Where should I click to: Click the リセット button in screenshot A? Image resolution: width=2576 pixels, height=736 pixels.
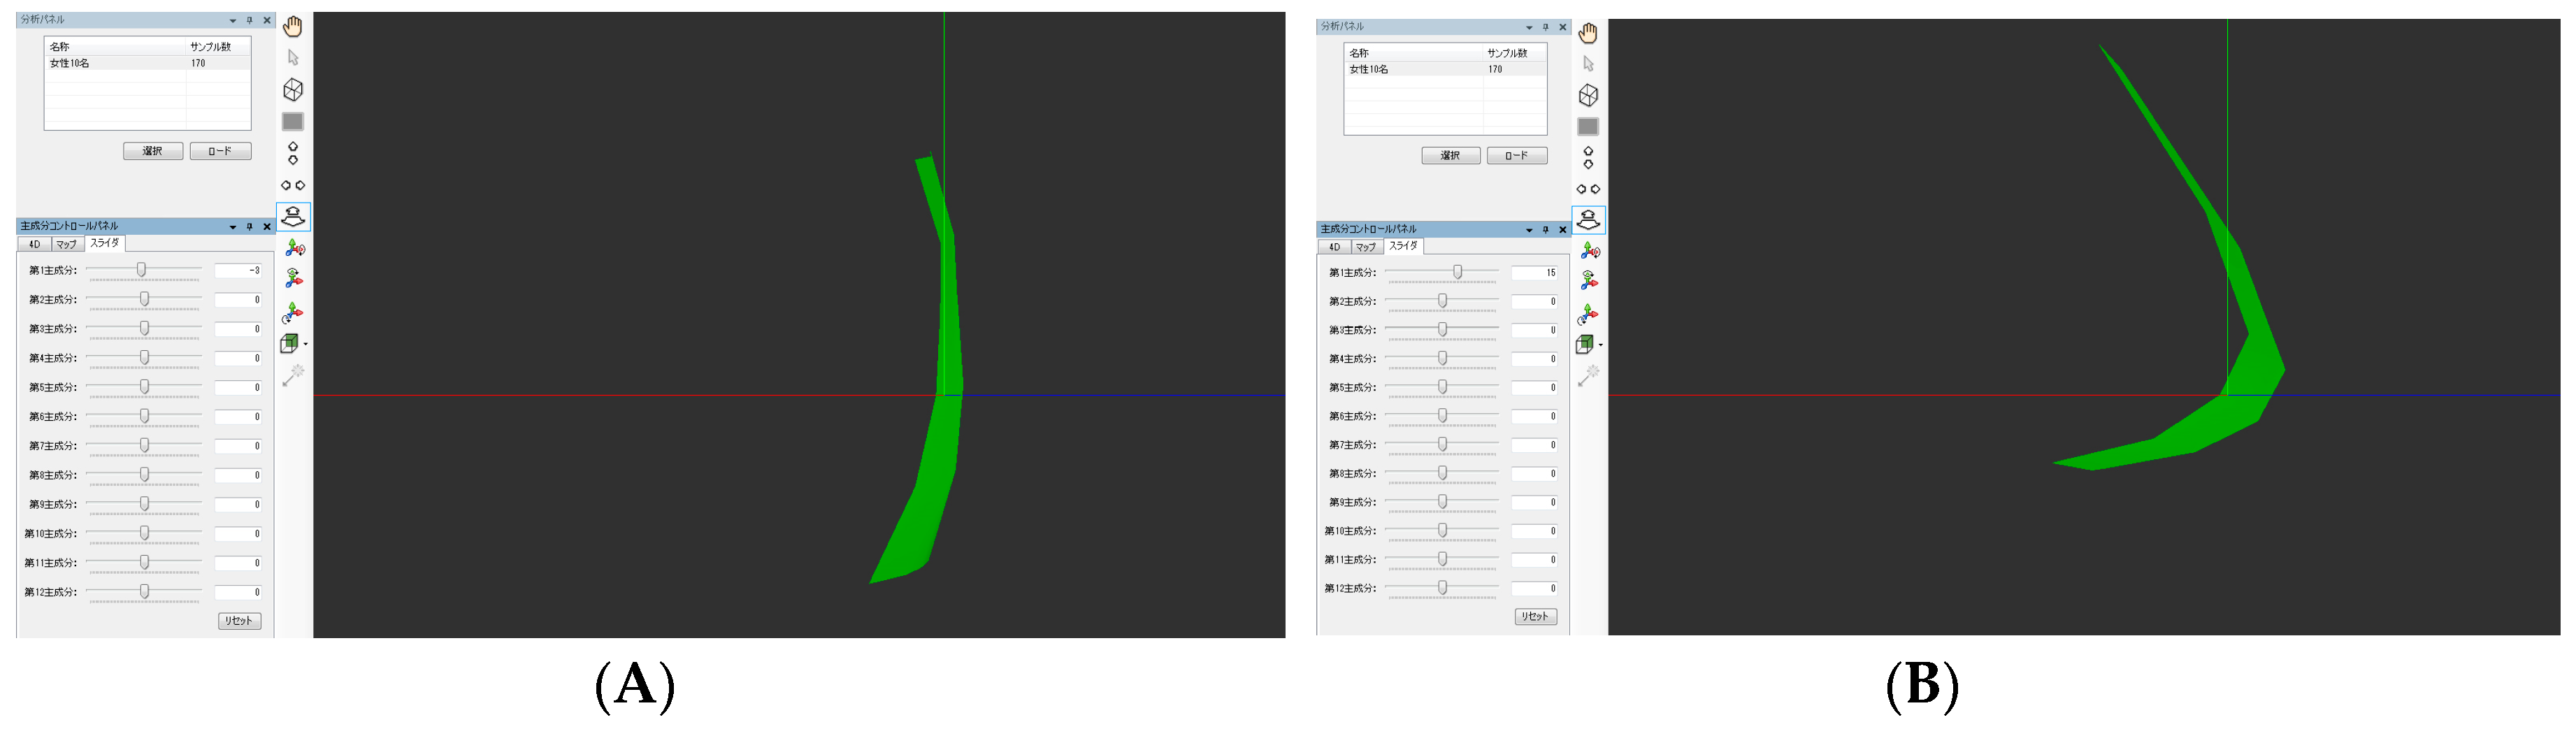[239, 621]
